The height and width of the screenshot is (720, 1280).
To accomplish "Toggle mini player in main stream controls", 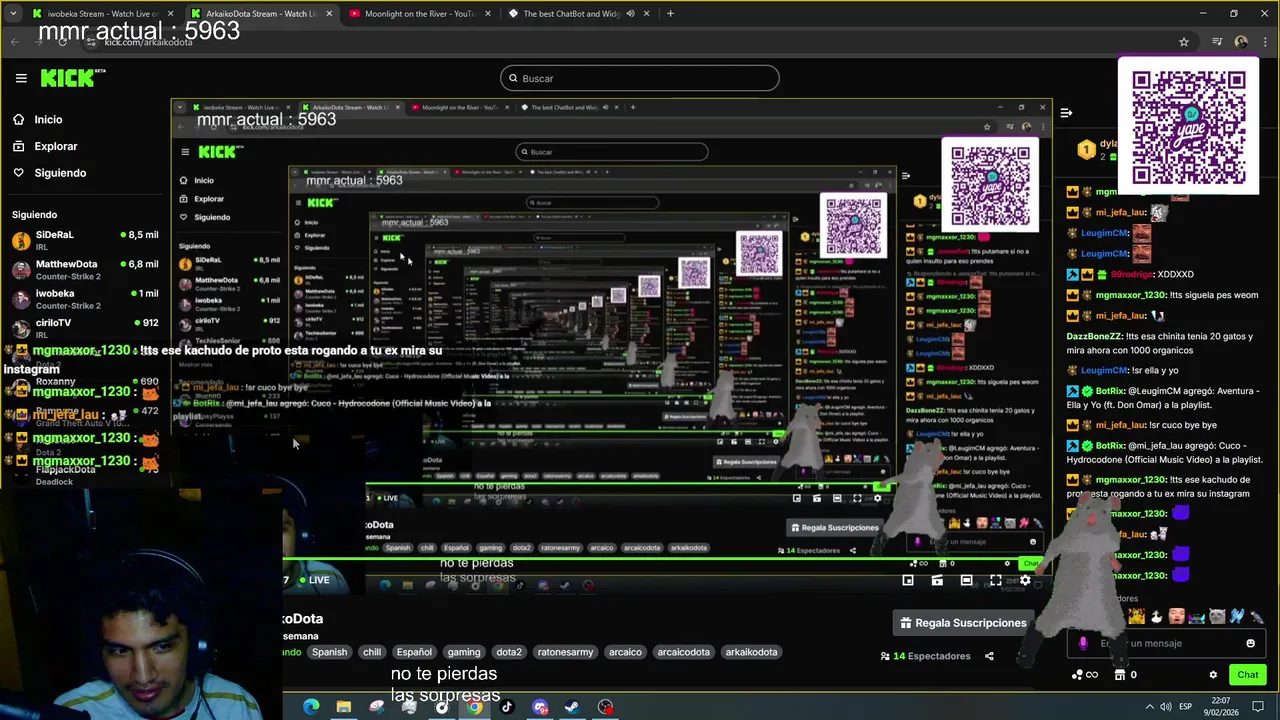I will (907, 580).
